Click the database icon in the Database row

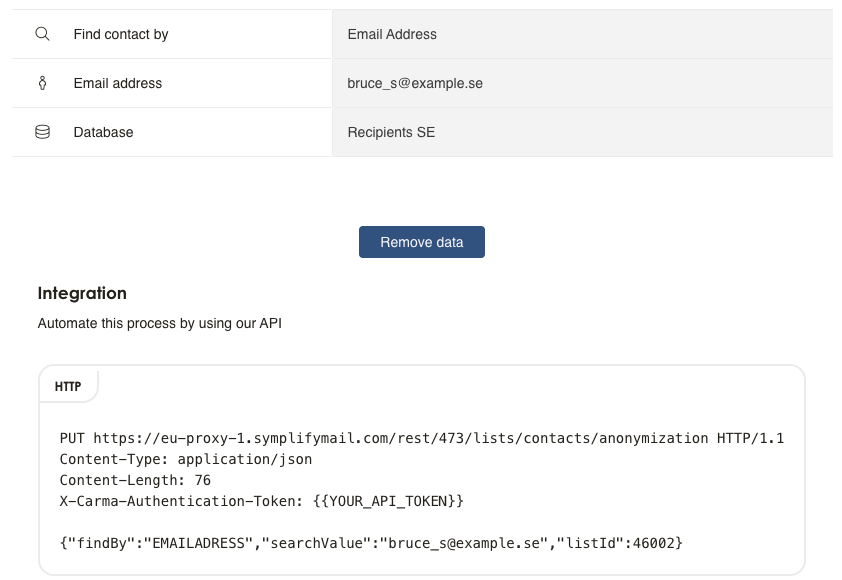pos(42,132)
